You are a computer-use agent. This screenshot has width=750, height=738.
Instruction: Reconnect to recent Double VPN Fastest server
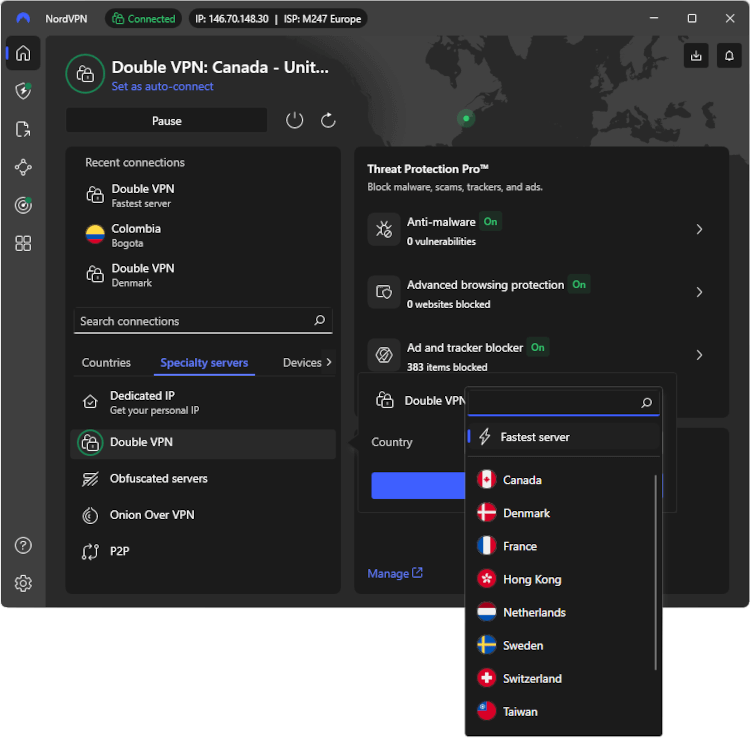point(203,196)
